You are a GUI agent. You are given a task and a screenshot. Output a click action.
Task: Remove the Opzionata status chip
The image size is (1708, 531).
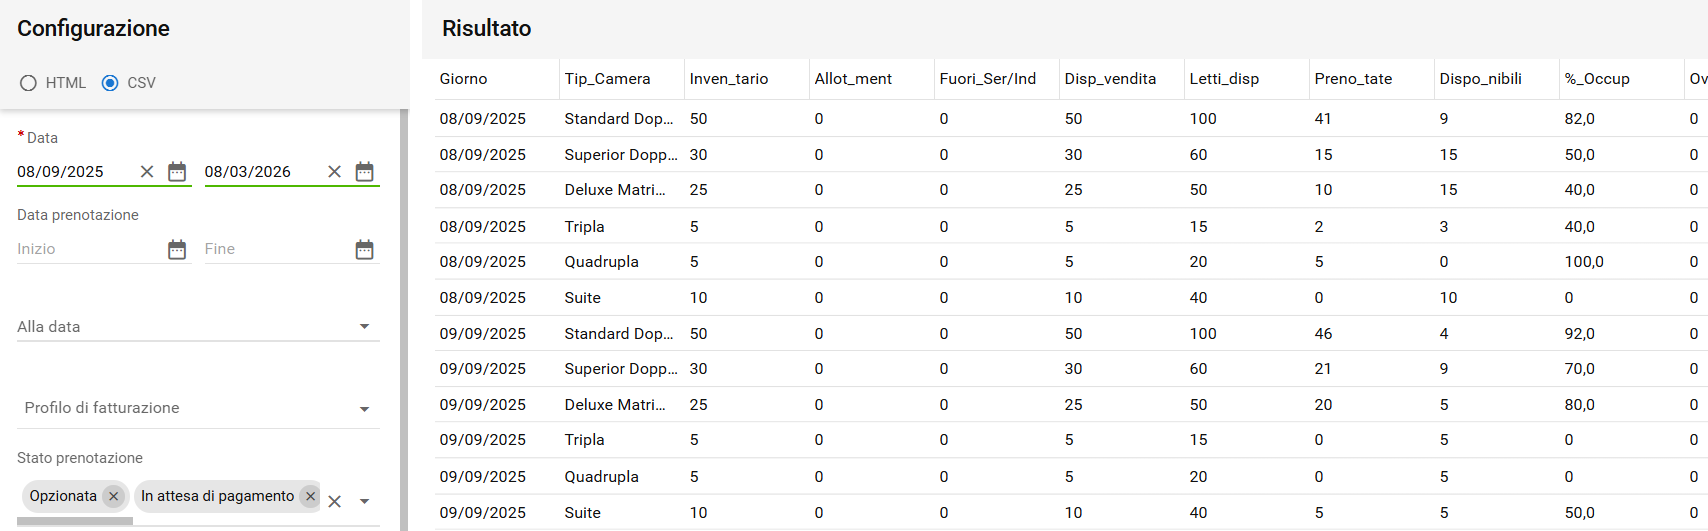click(x=114, y=496)
